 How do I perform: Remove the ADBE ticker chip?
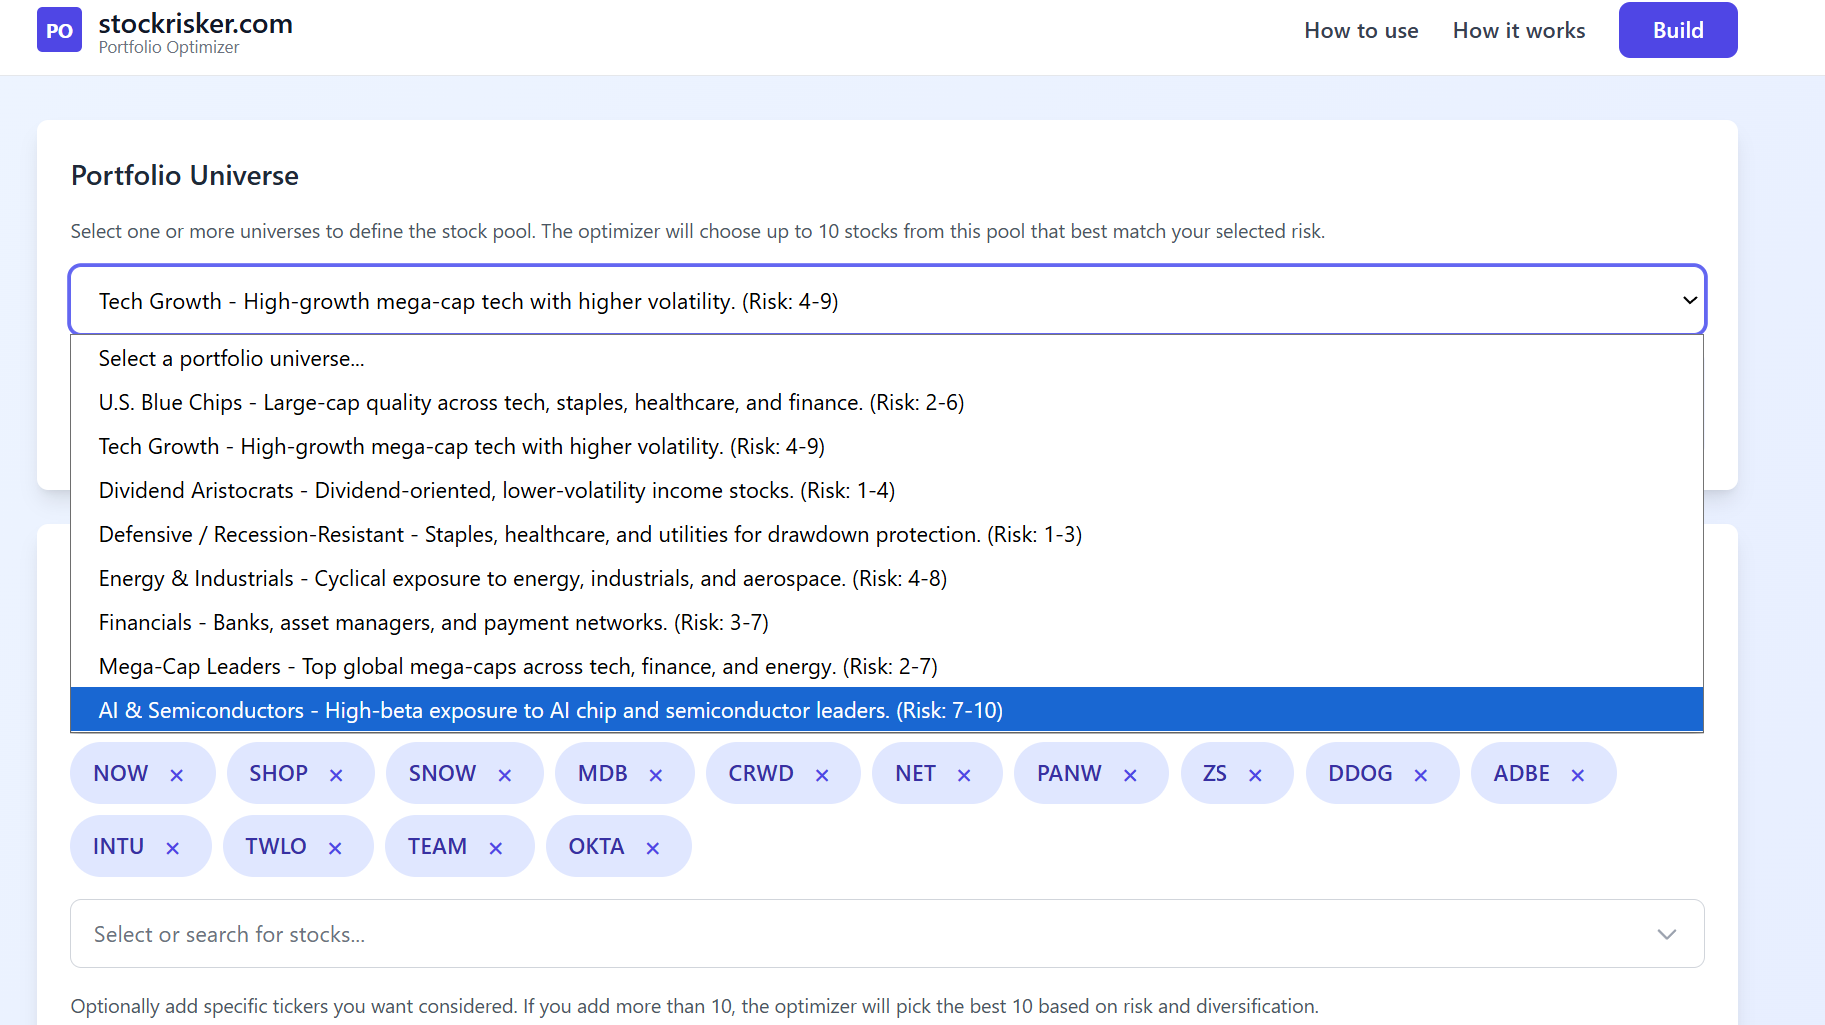pos(1578,773)
